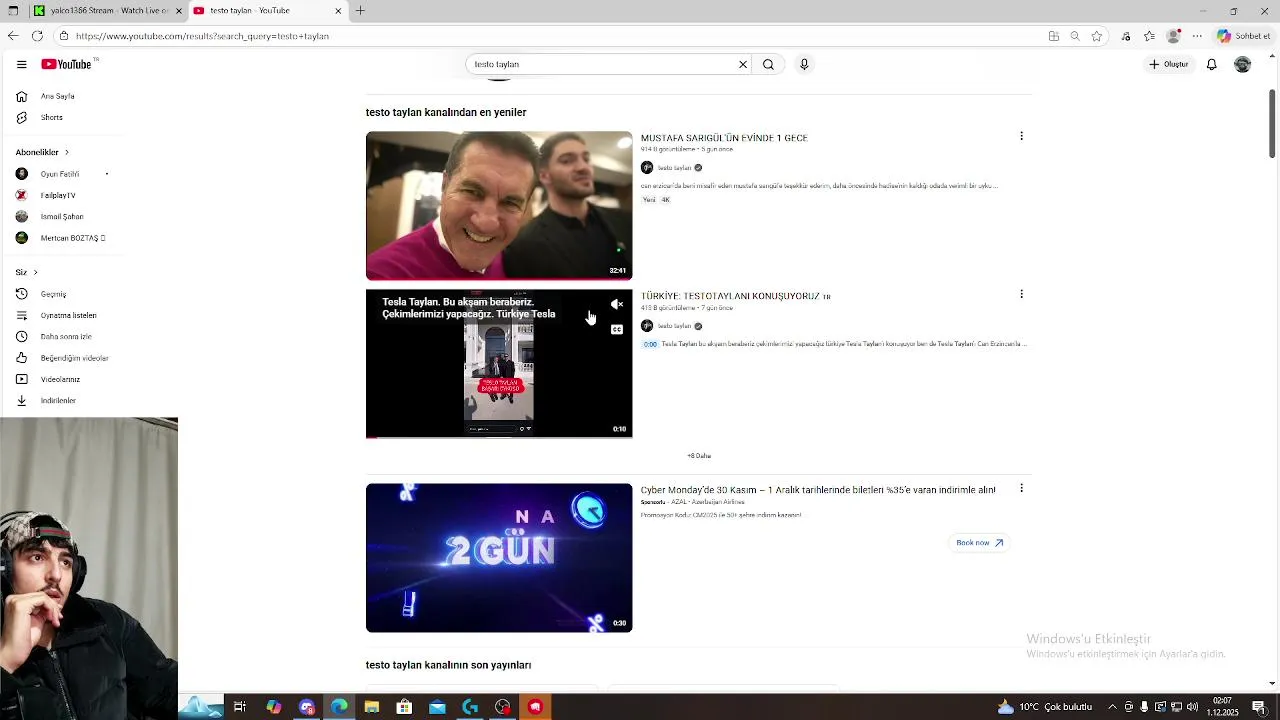Open Edge settings and more menu
Viewport: 1280px width, 720px height.
pos(1197,36)
